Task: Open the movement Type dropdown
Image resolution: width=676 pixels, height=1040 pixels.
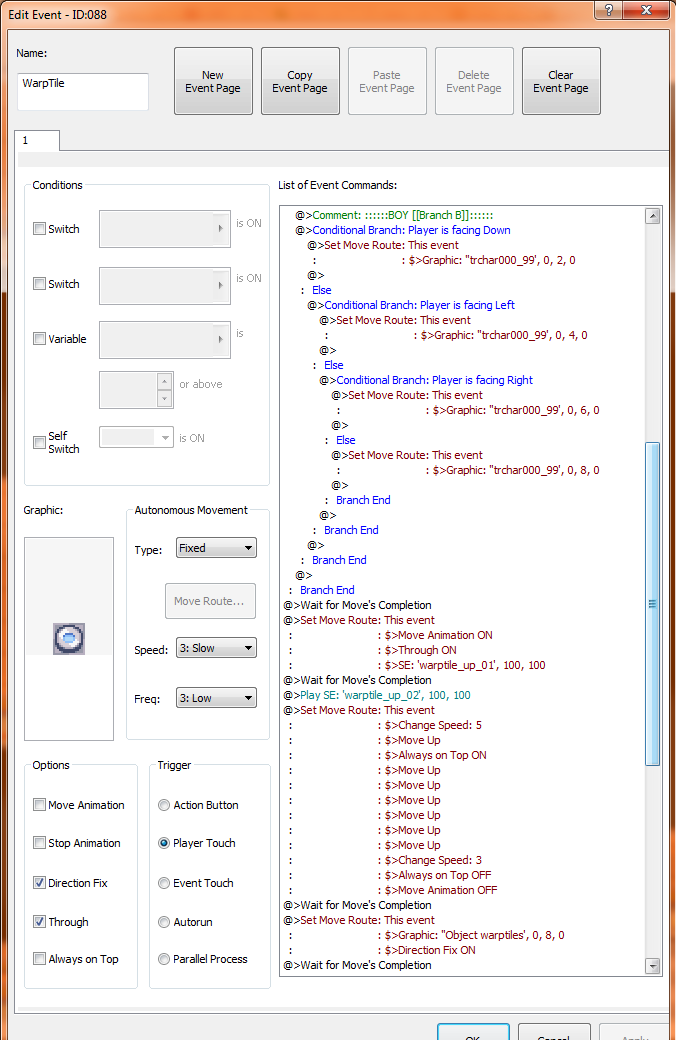Action: [x=216, y=548]
